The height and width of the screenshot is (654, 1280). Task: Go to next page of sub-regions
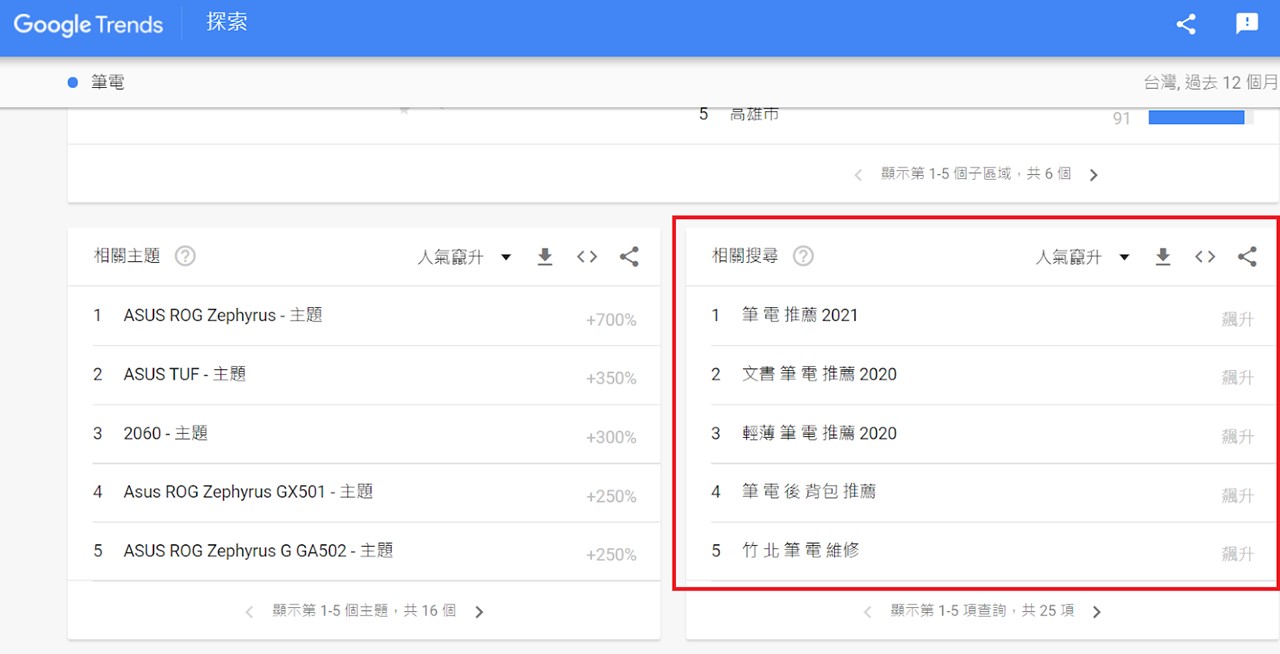[1093, 175]
